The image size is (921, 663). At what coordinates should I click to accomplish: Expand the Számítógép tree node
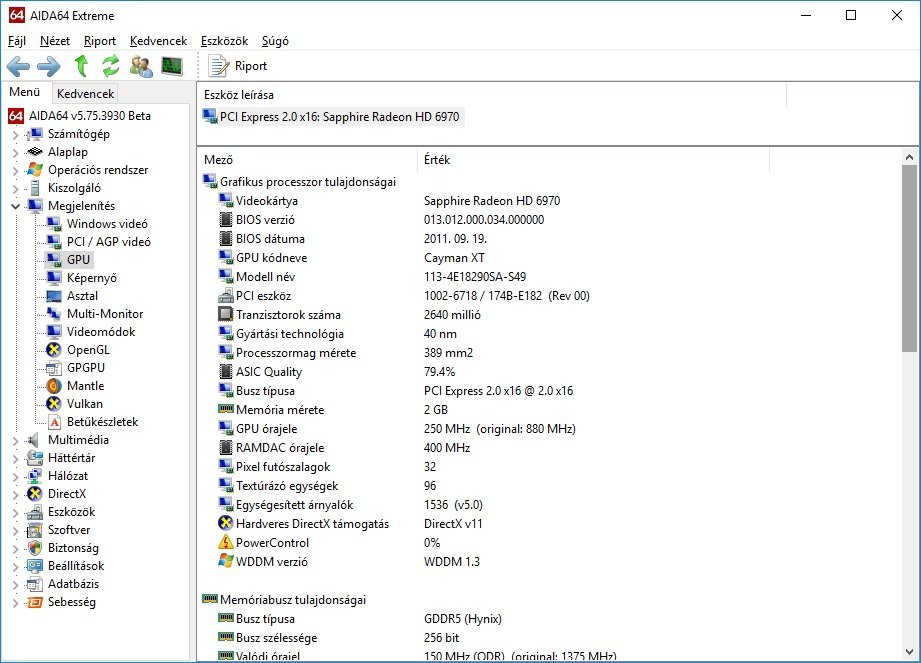[x=15, y=134]
